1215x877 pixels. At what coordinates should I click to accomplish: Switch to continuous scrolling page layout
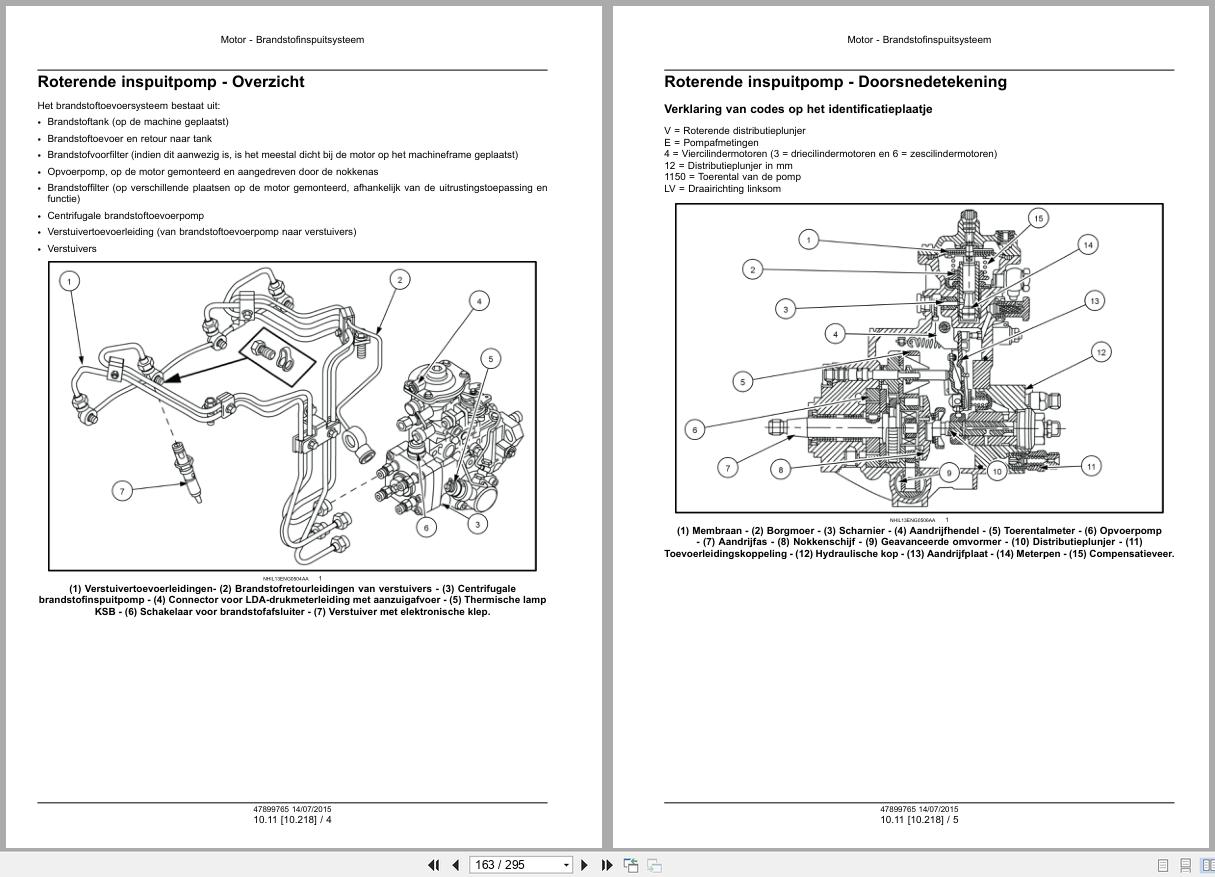pos(1185,865)
